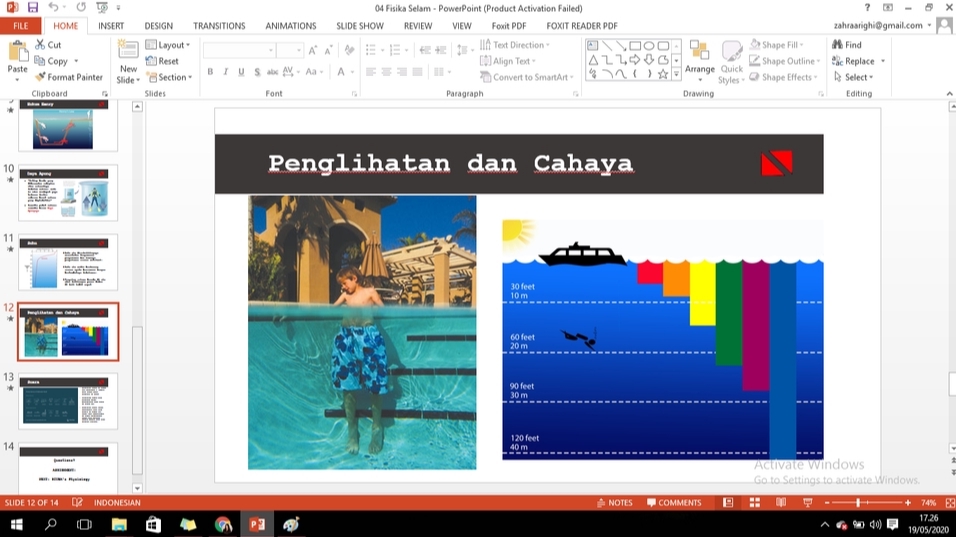Open the FILE tab
Viewport: 956px width, 537px height.
pyautogui.click(x=21, y=26)
